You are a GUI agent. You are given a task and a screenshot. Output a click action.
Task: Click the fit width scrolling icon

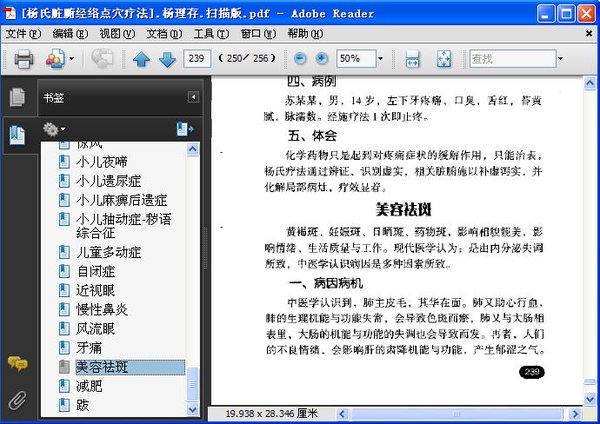coord(412,59)
